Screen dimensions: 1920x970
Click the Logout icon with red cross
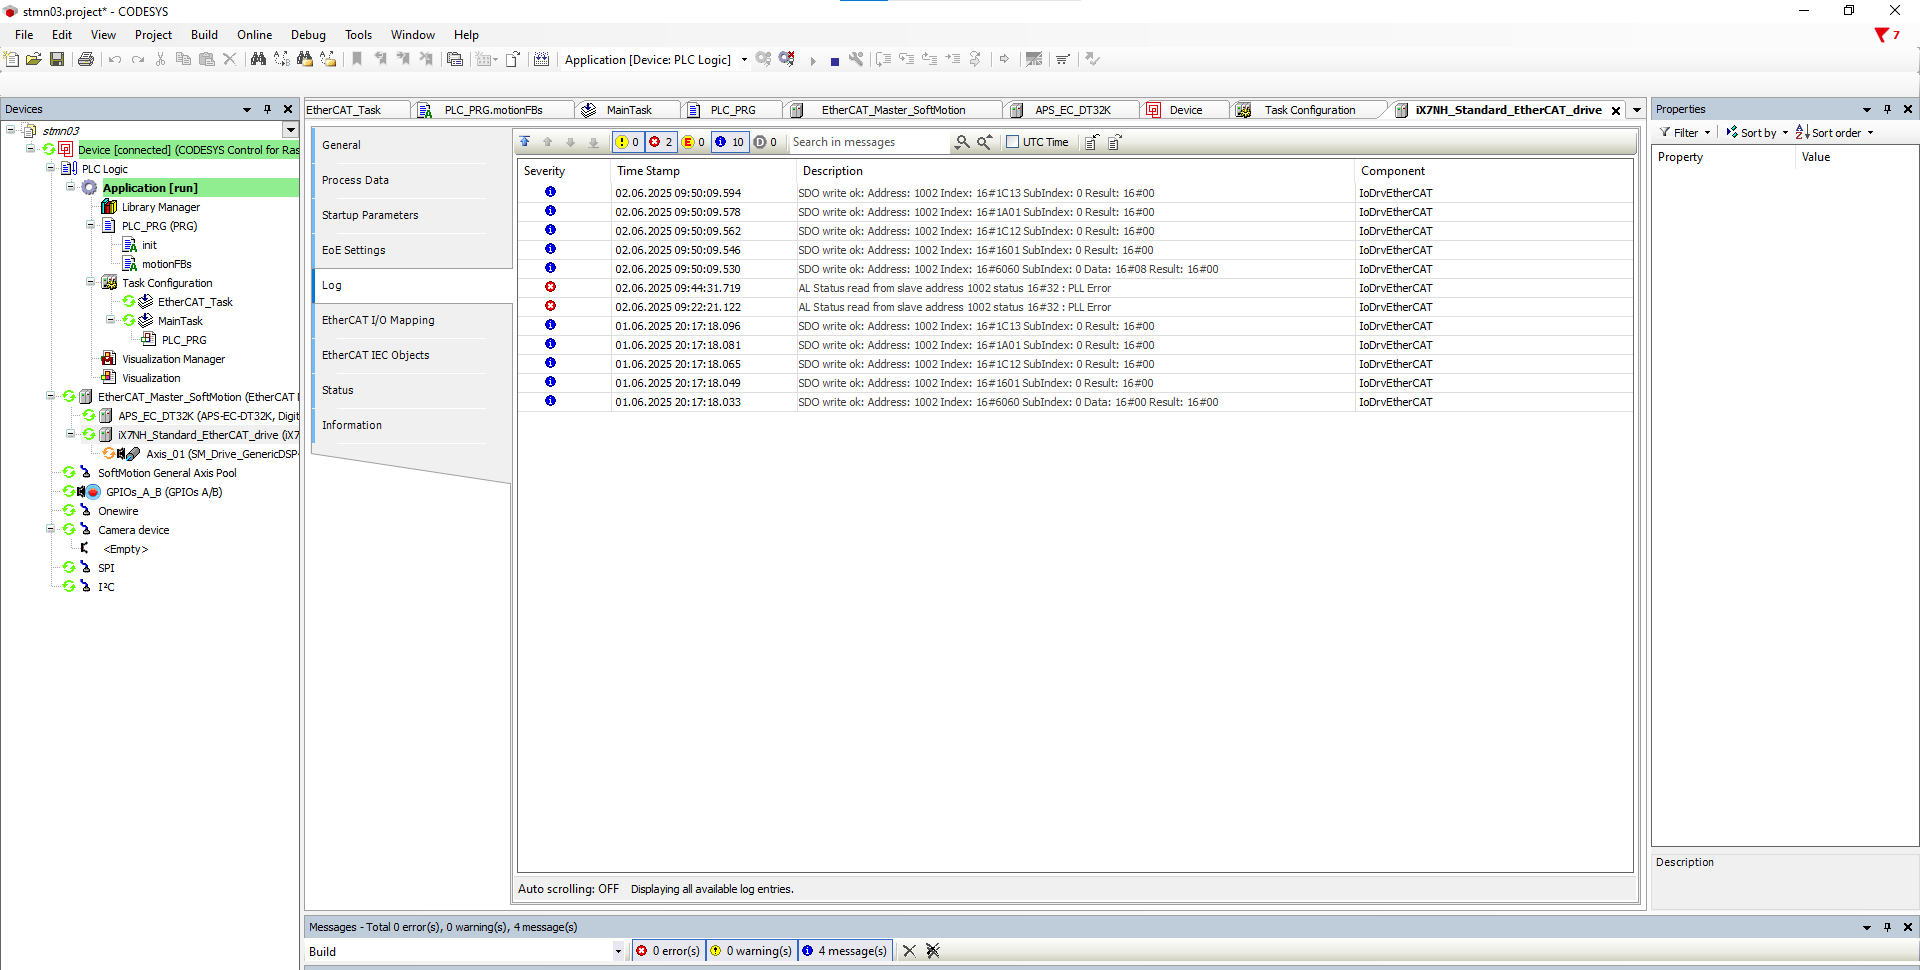click(787, 59)
